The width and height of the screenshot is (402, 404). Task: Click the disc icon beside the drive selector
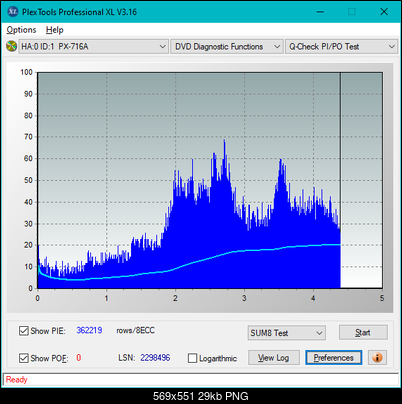12,46
